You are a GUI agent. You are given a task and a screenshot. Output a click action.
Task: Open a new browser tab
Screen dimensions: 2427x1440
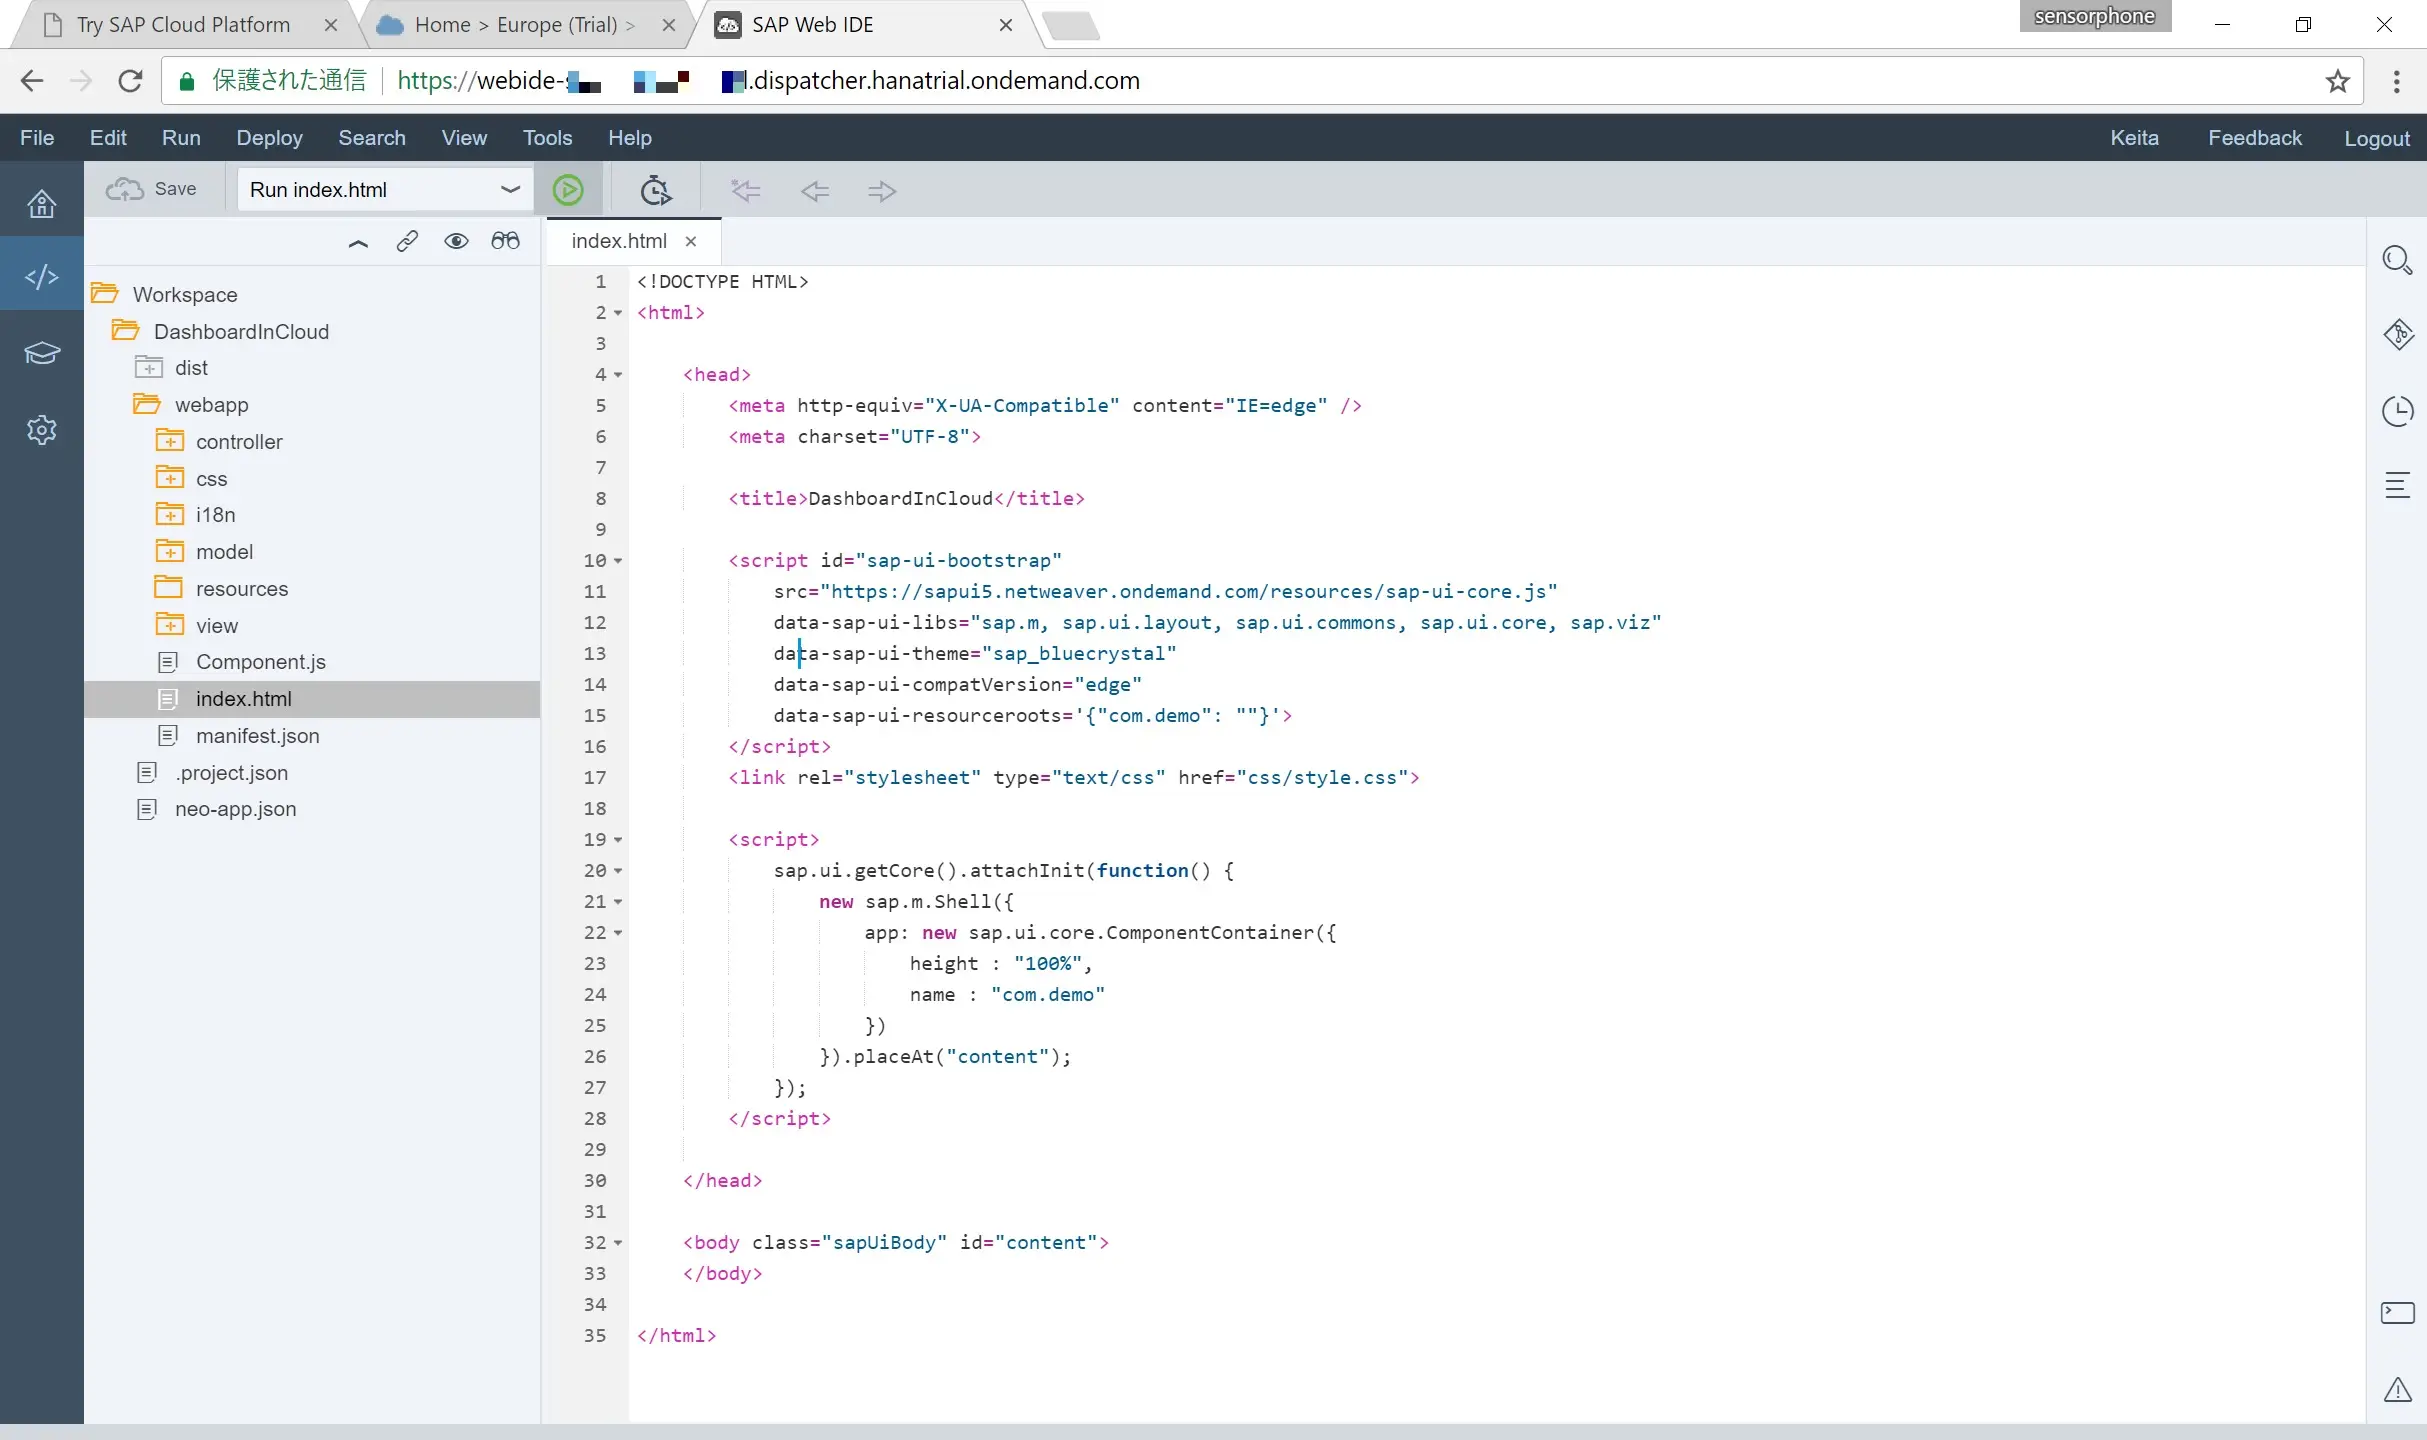tap(1070, 25)
